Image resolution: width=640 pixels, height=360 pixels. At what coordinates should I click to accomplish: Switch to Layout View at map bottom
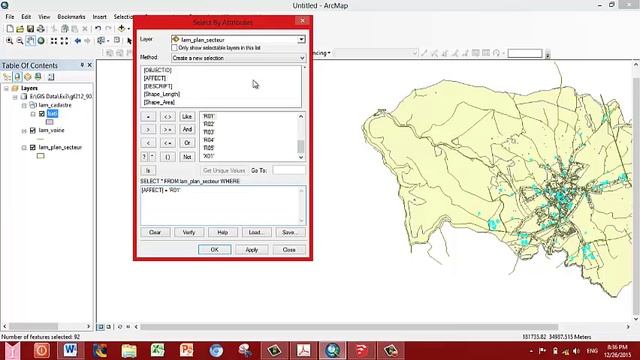pyautogui.click(x=109, y=327)
